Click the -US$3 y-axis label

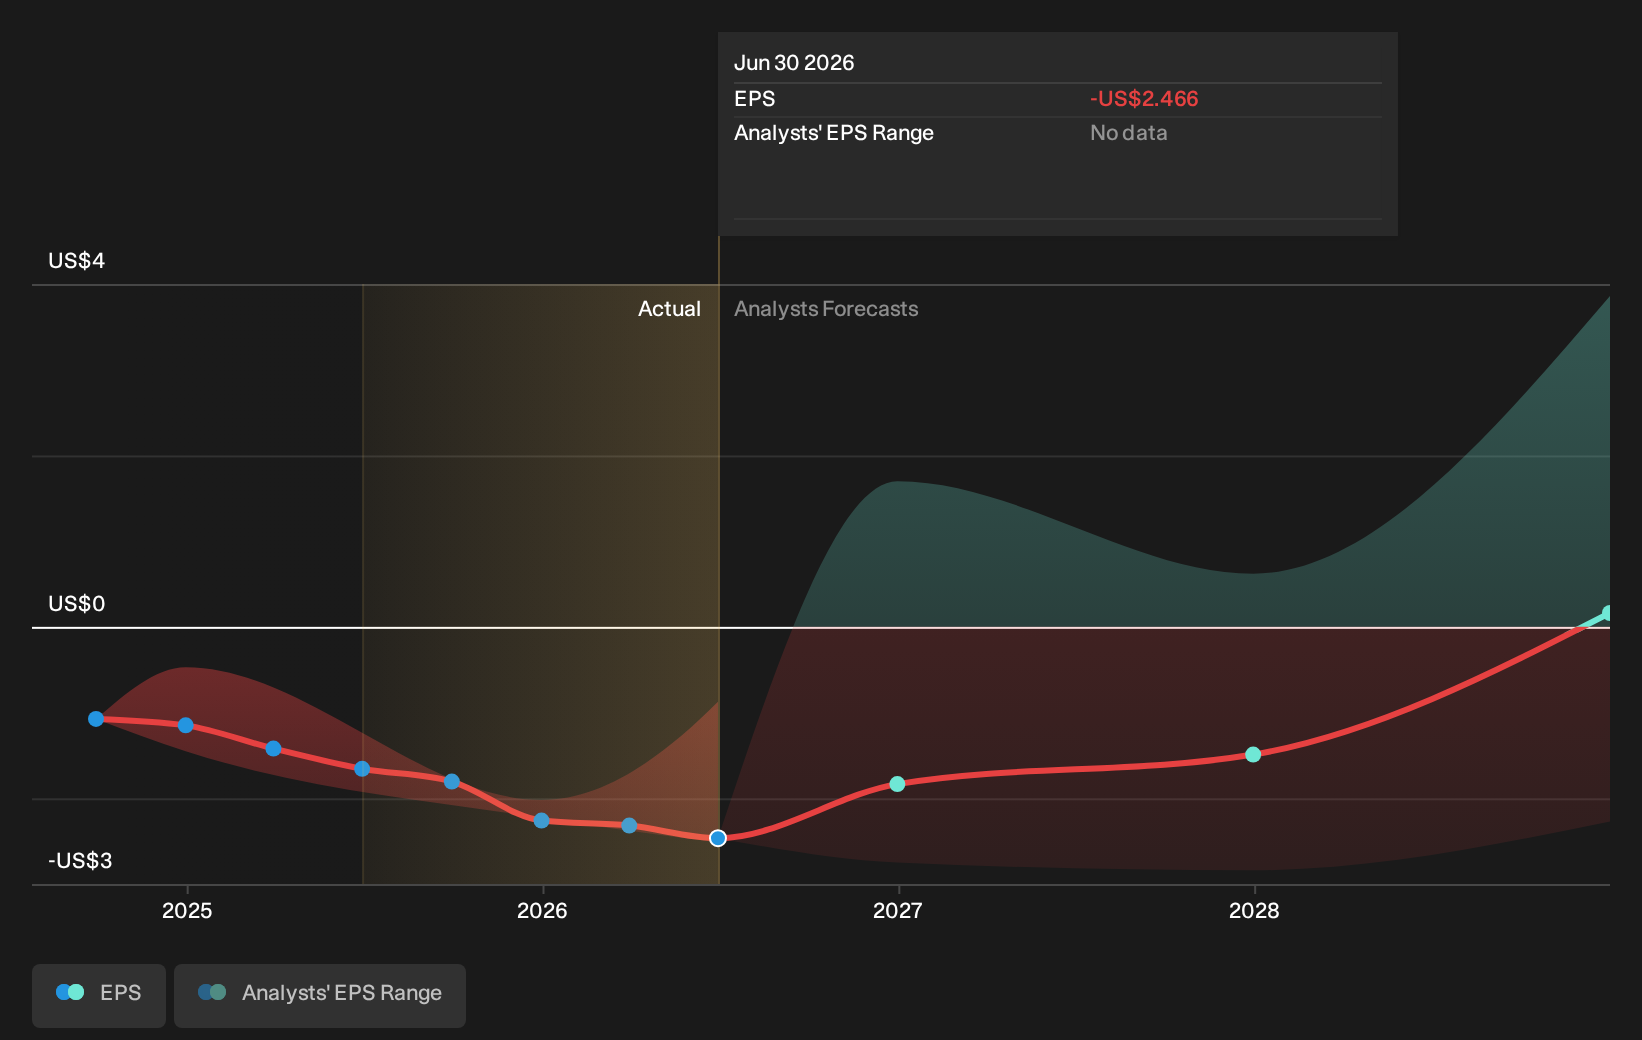point(80,861)
